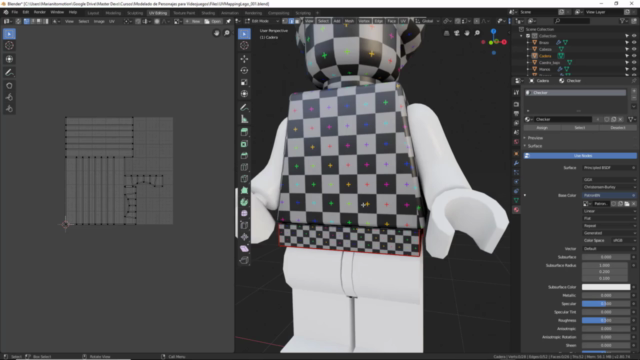The image size is (640, 360).
Task: Collapse the Surface panel
Action: [x=535, y=146]
